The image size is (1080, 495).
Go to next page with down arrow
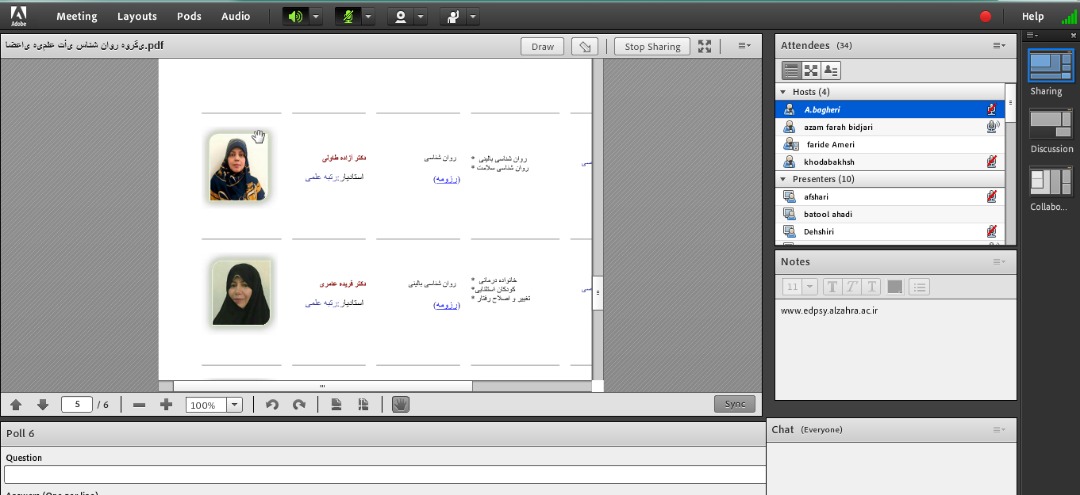click(42, 405)
